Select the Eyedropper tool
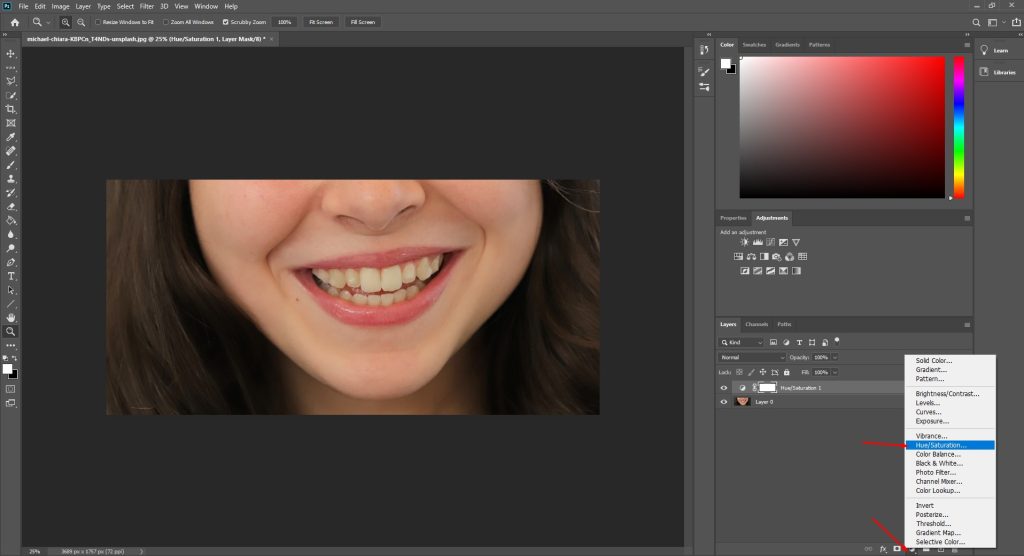 click(x=11, y=136)
